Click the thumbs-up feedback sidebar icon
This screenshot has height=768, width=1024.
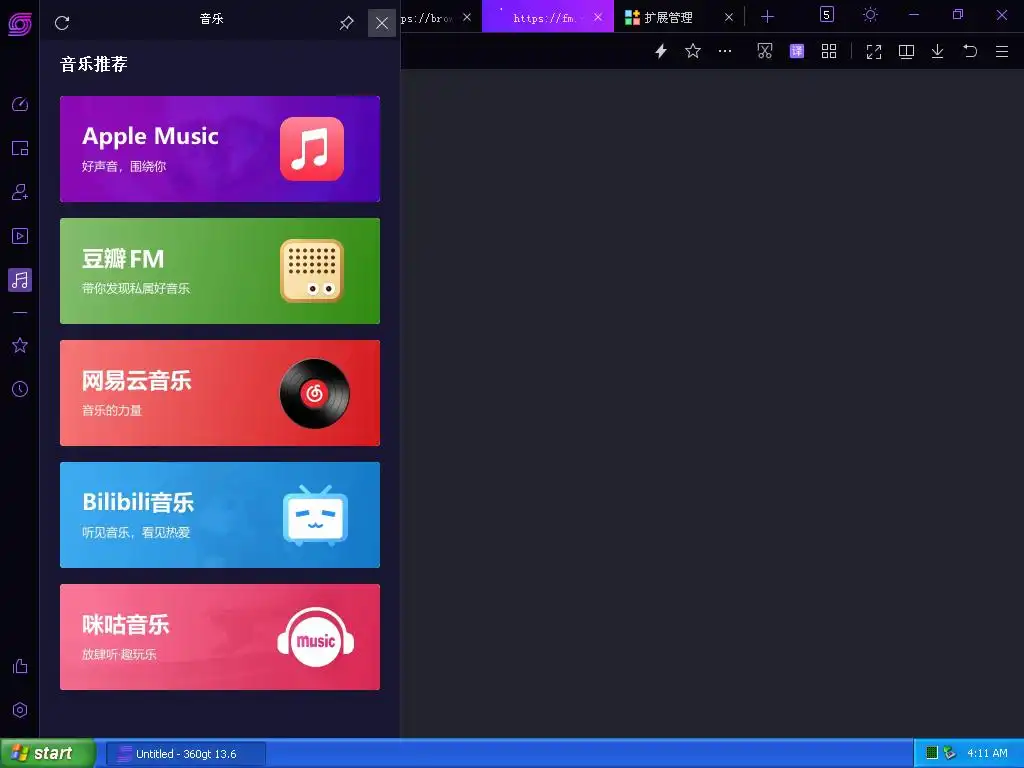(20, 666)
